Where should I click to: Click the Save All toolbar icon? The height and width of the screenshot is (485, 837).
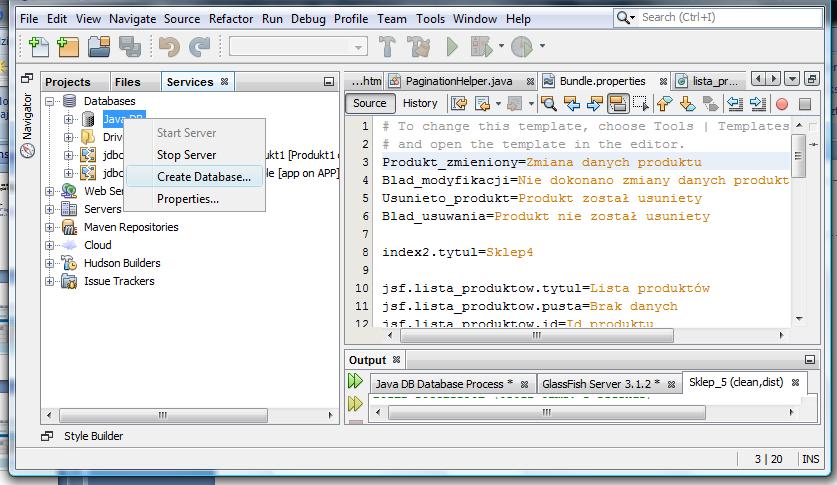point(130,46)
